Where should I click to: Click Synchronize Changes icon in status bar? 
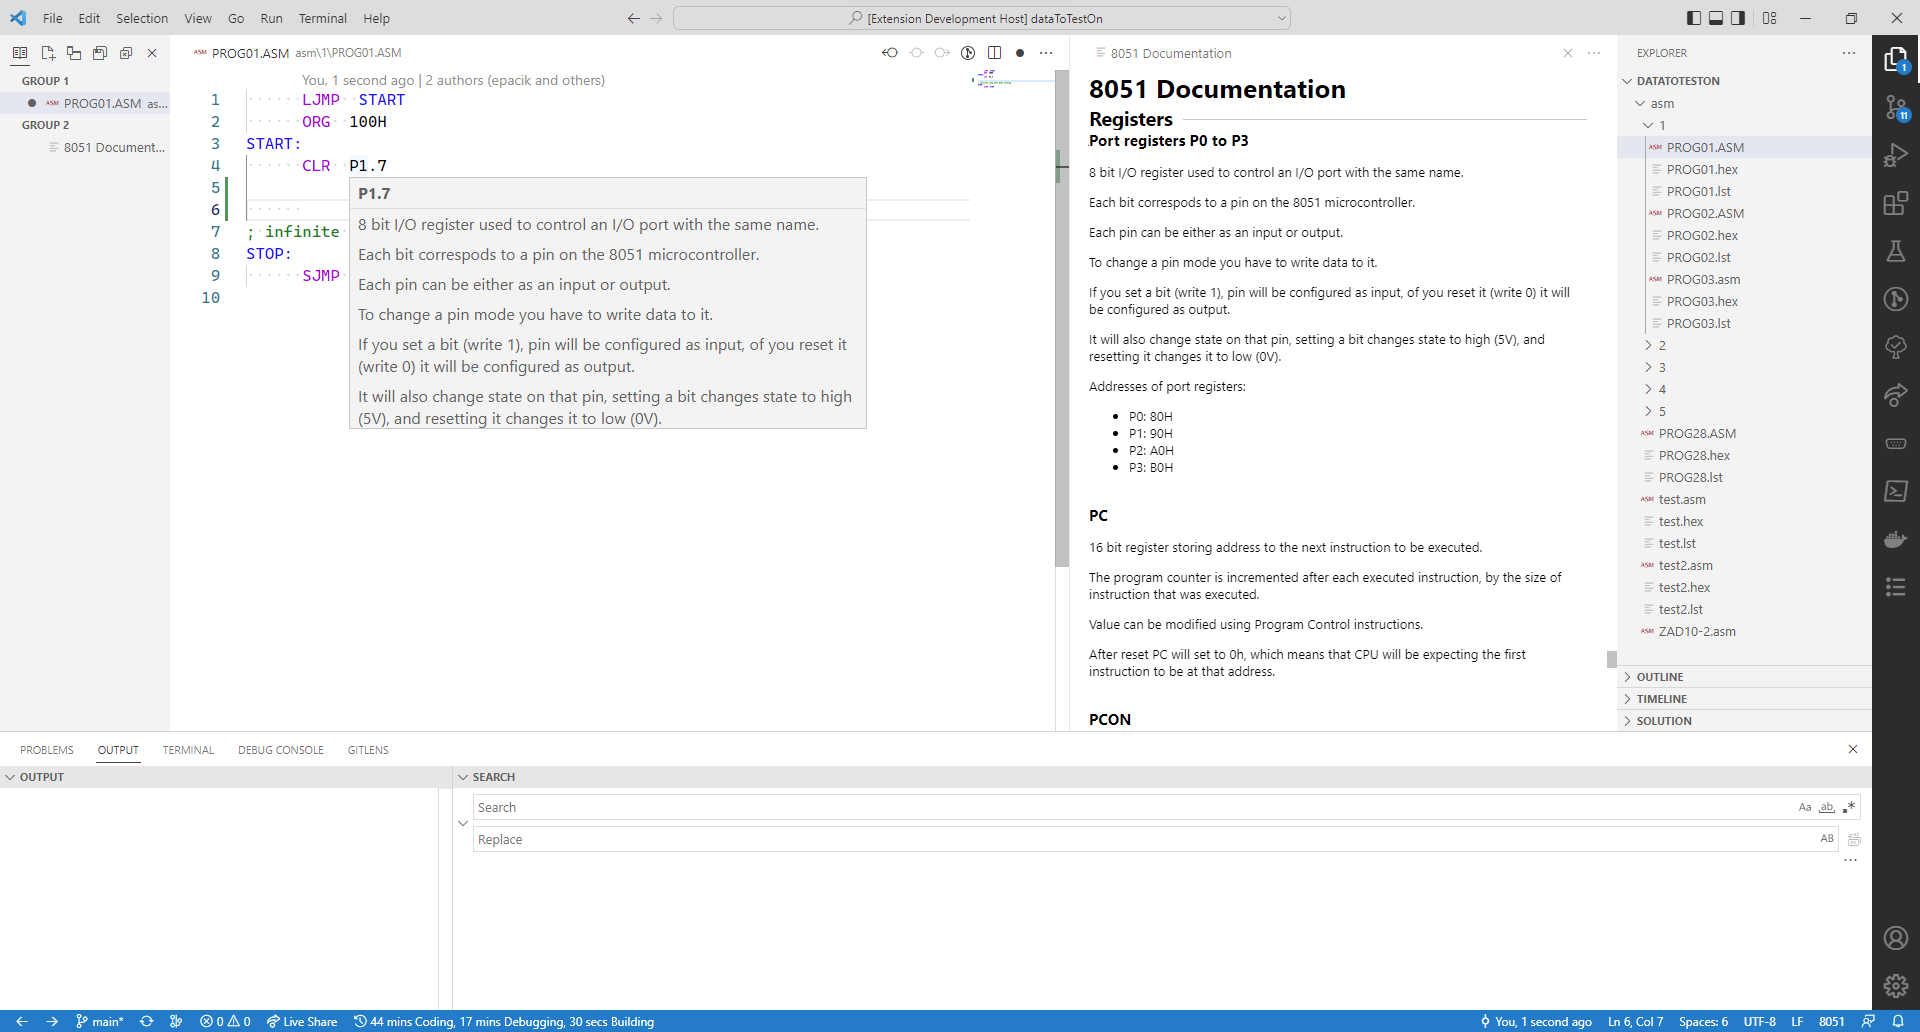(147, 1021)
